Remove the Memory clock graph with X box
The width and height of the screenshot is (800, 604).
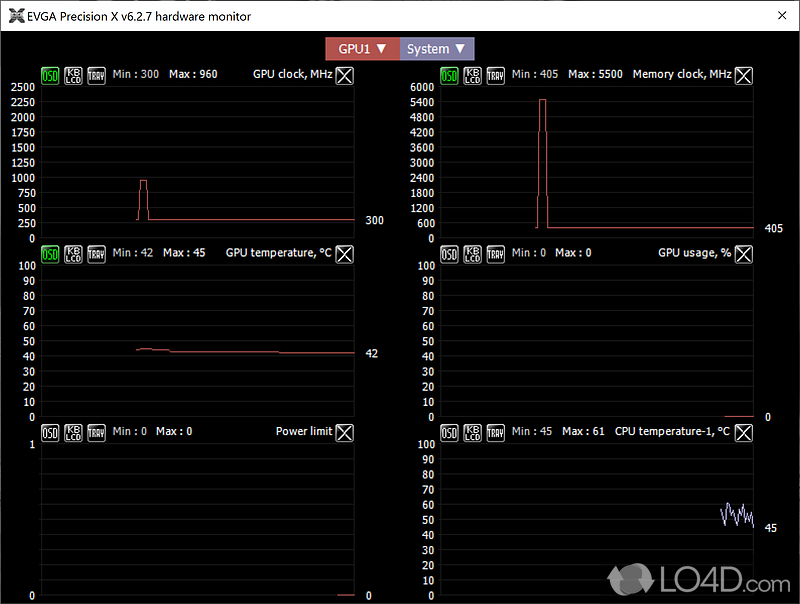pos(744,76)
